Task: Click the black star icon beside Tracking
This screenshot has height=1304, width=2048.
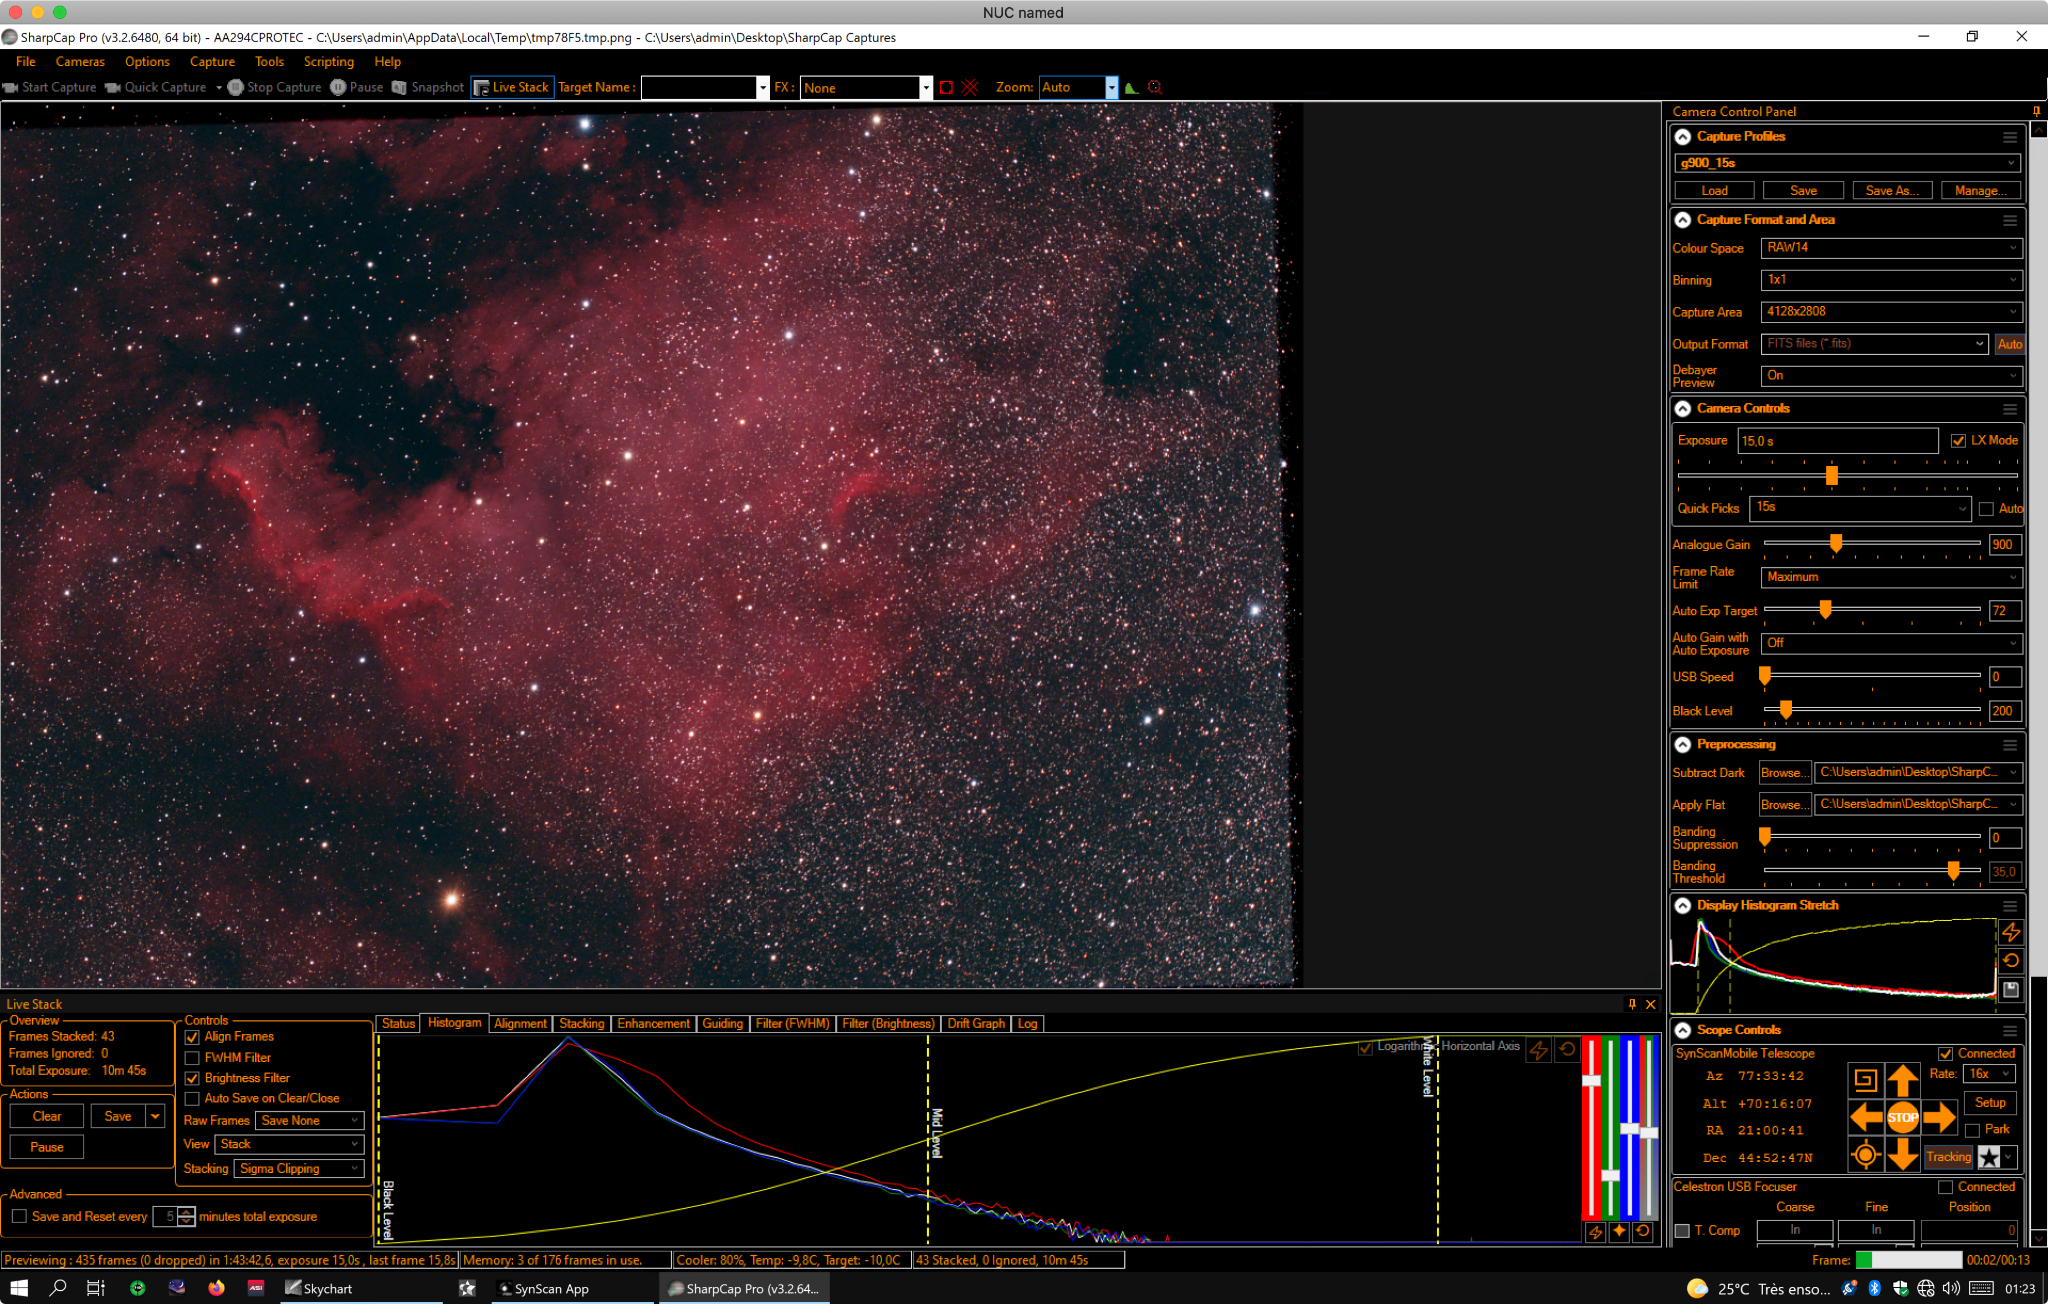Action: click(1989, 1157)
